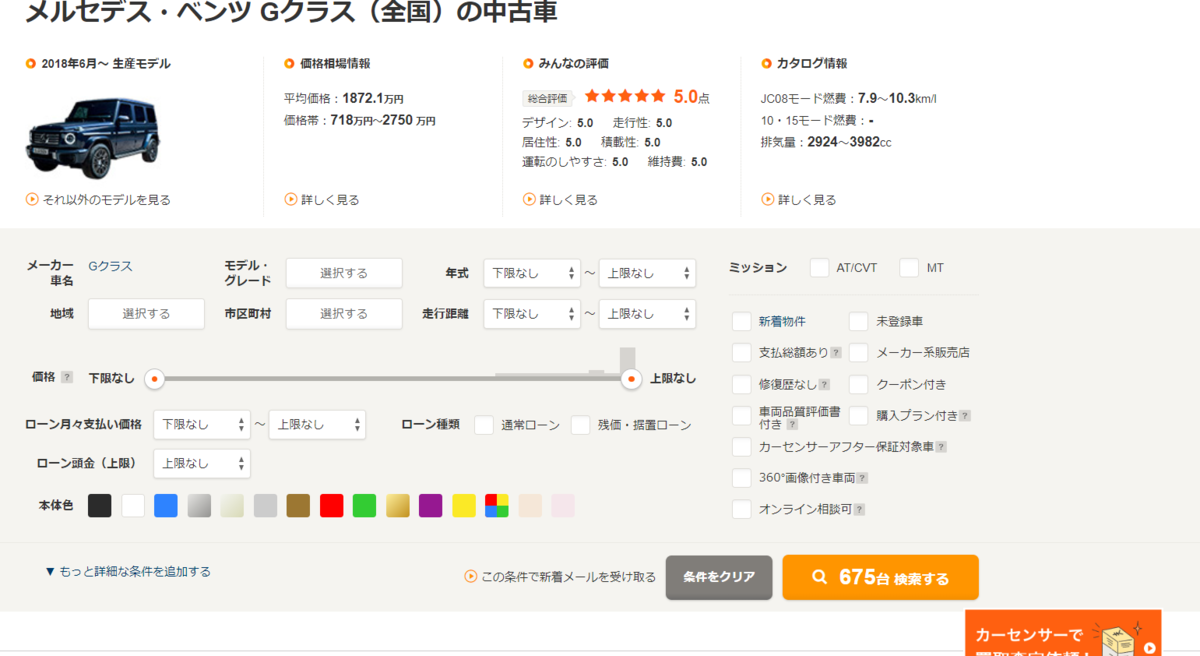Viewport: 1200px width, 656px height.
Task: Open ローン頭金 upper limit dropdown
Action: pyautogui.click(x=201, y=464)
